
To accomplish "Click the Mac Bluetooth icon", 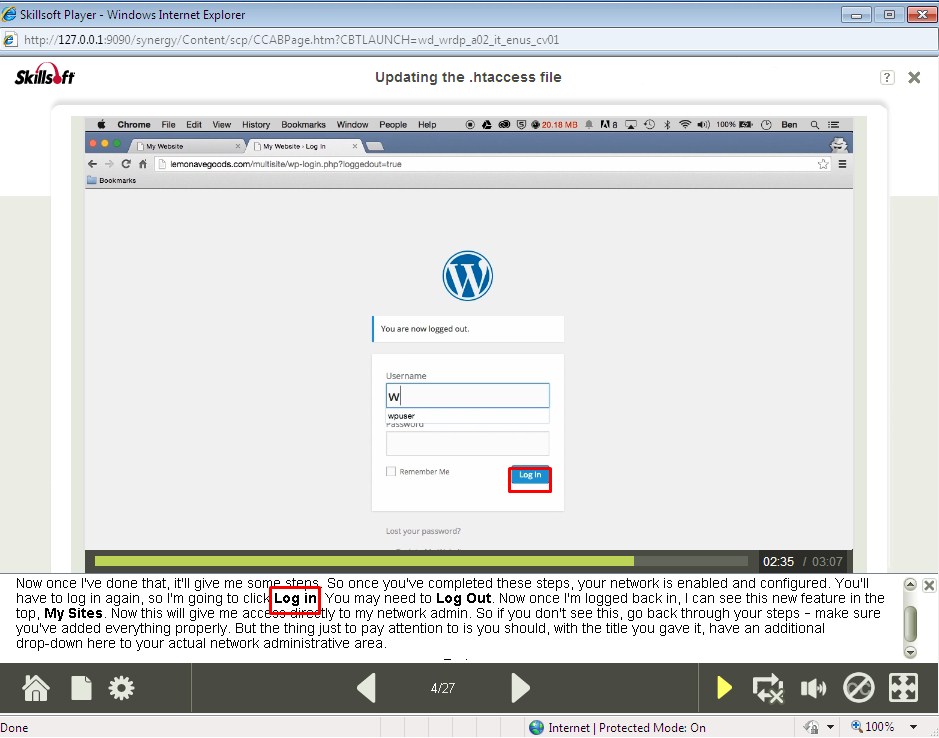I will click(667, 125).
